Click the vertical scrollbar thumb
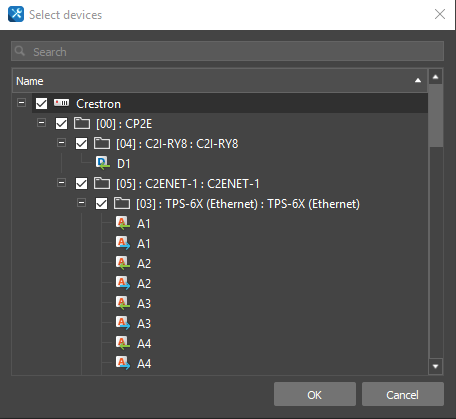 click(435, 115)
